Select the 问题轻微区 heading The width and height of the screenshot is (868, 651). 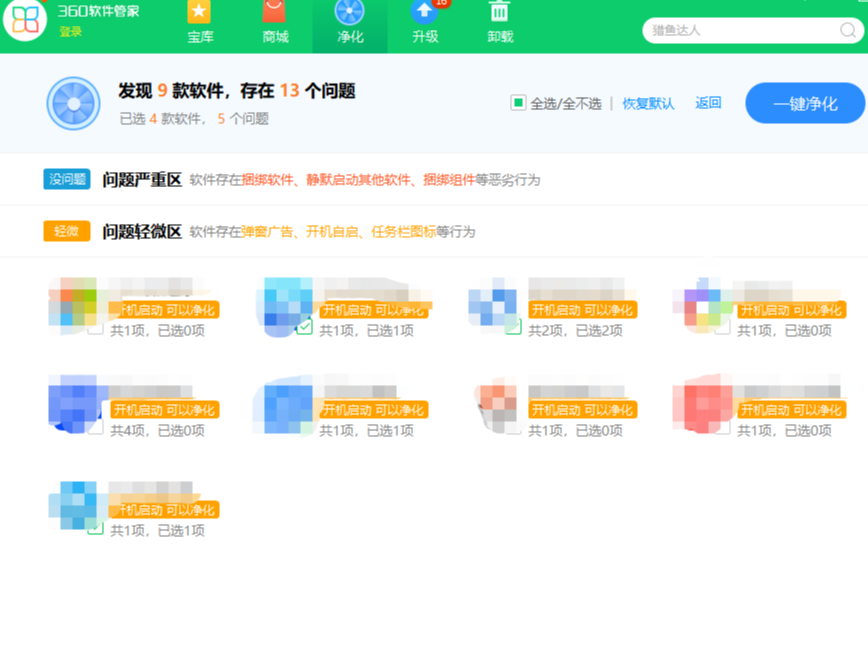click(x=142, y=231)
